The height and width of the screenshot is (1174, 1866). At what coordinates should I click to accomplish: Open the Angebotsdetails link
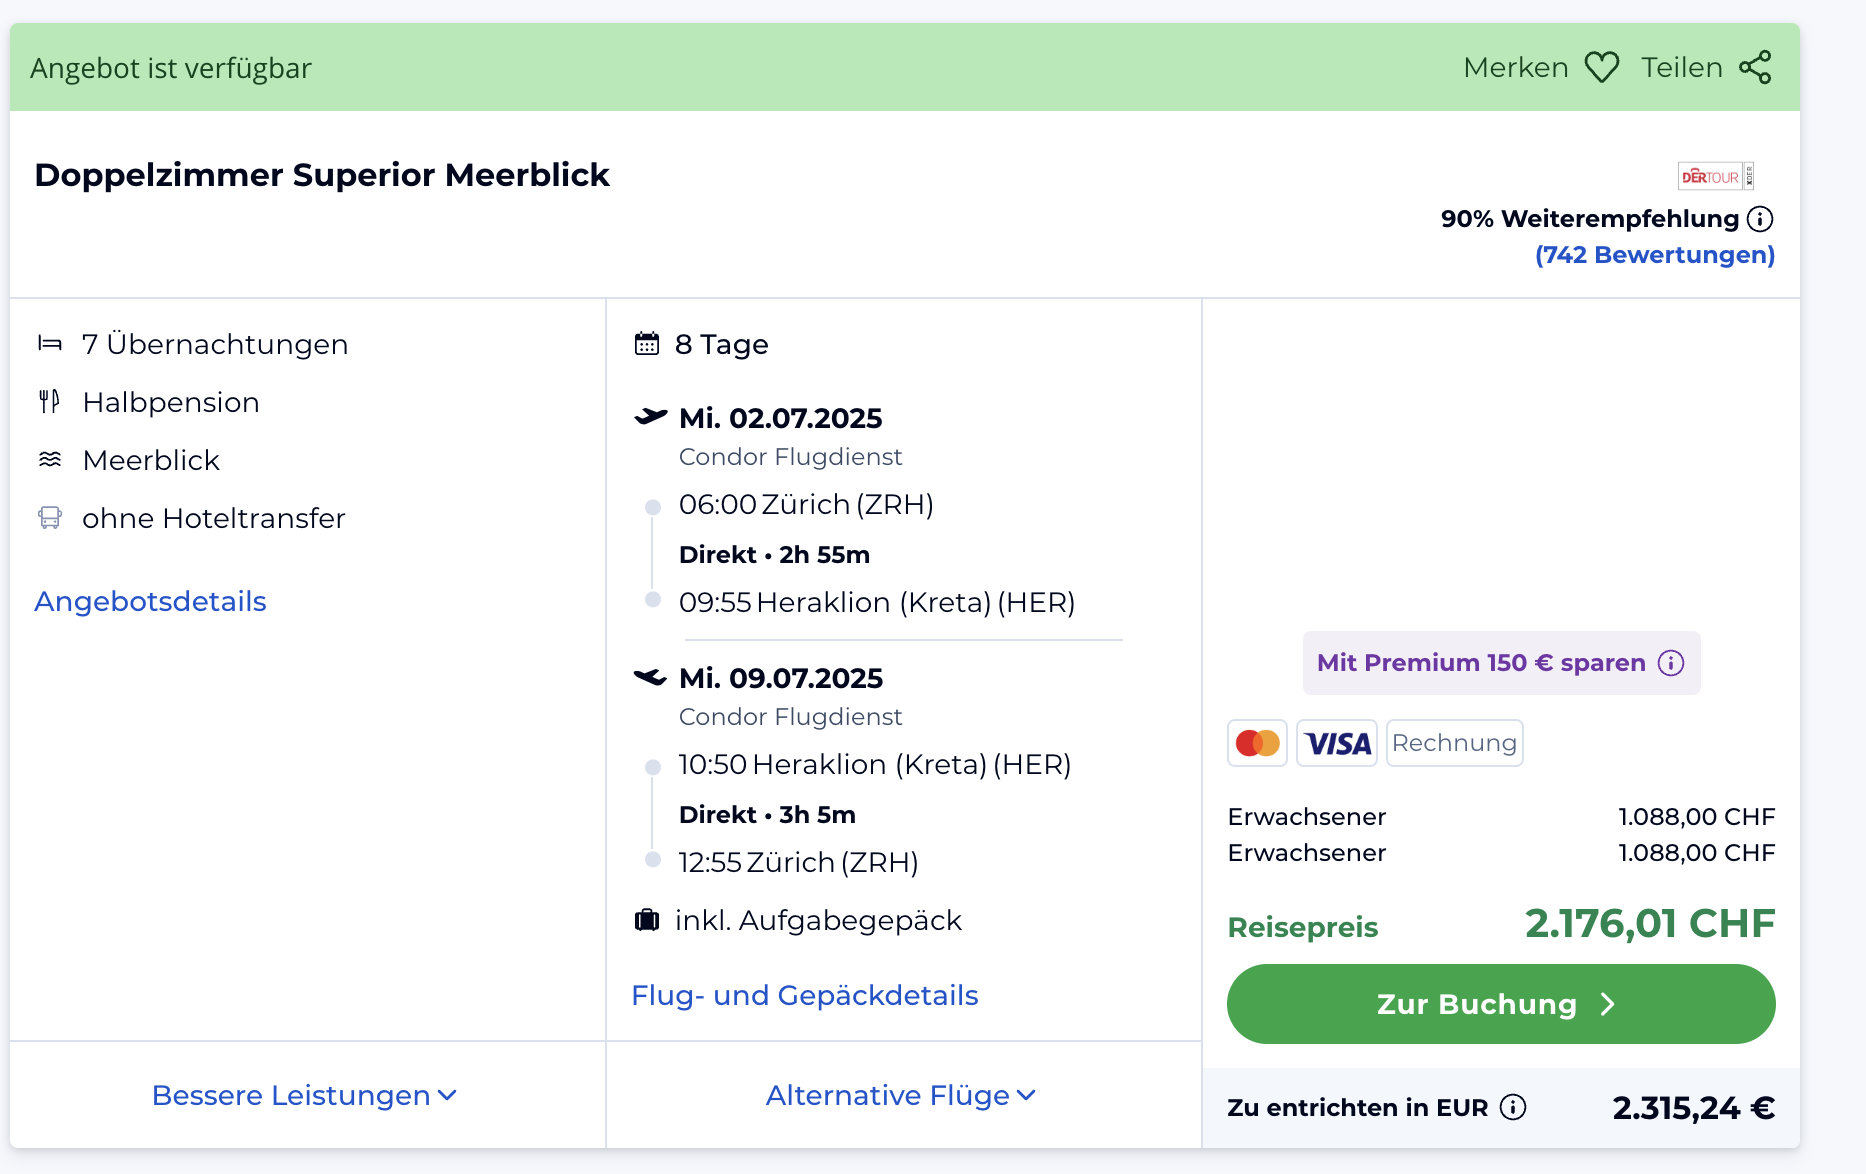tap(150, 601)
